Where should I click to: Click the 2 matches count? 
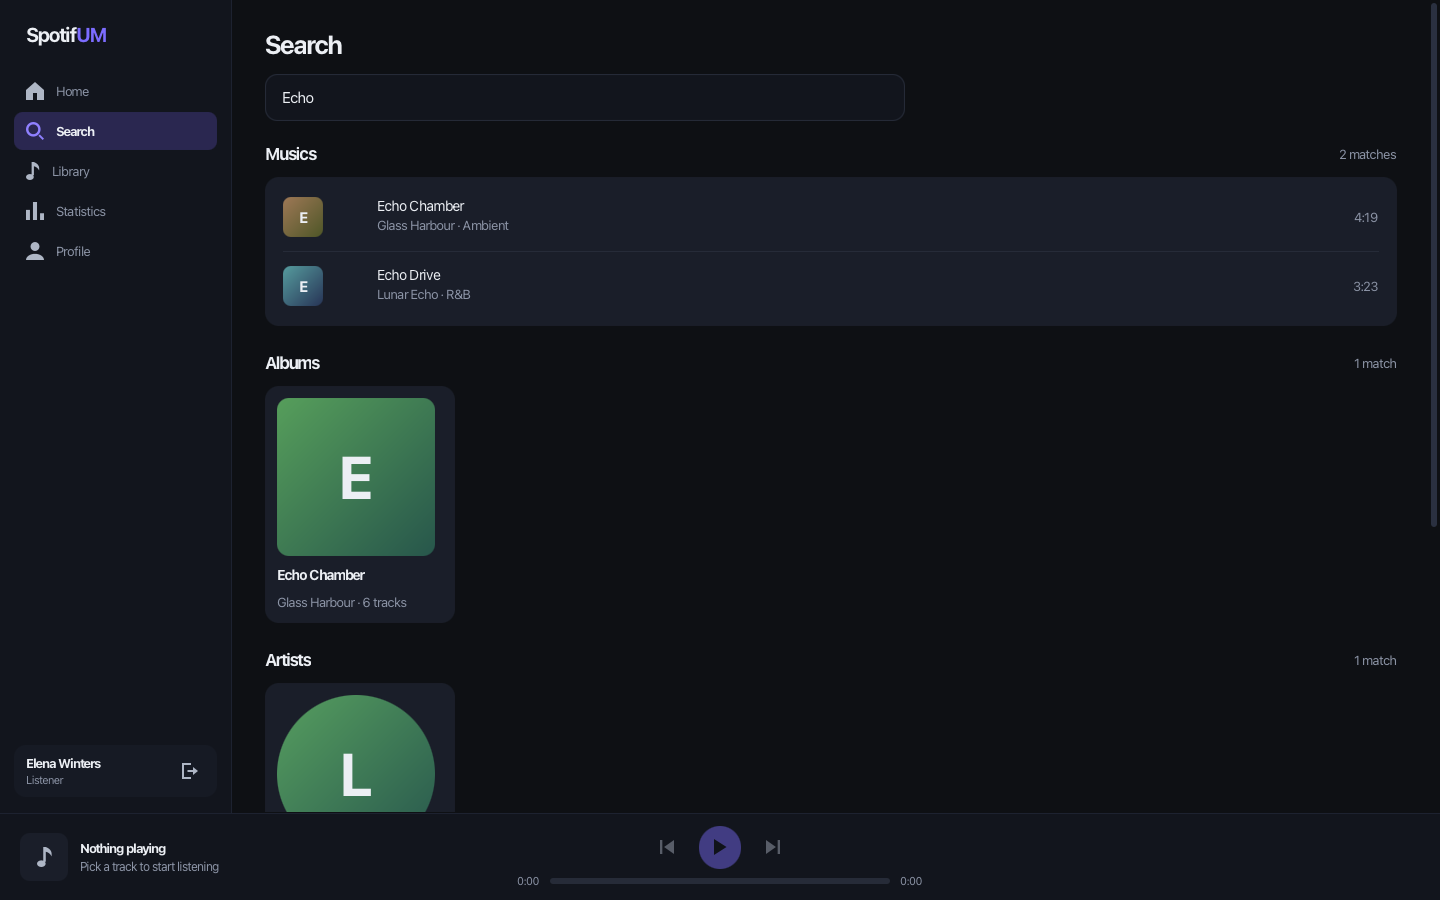[1367, 154]
